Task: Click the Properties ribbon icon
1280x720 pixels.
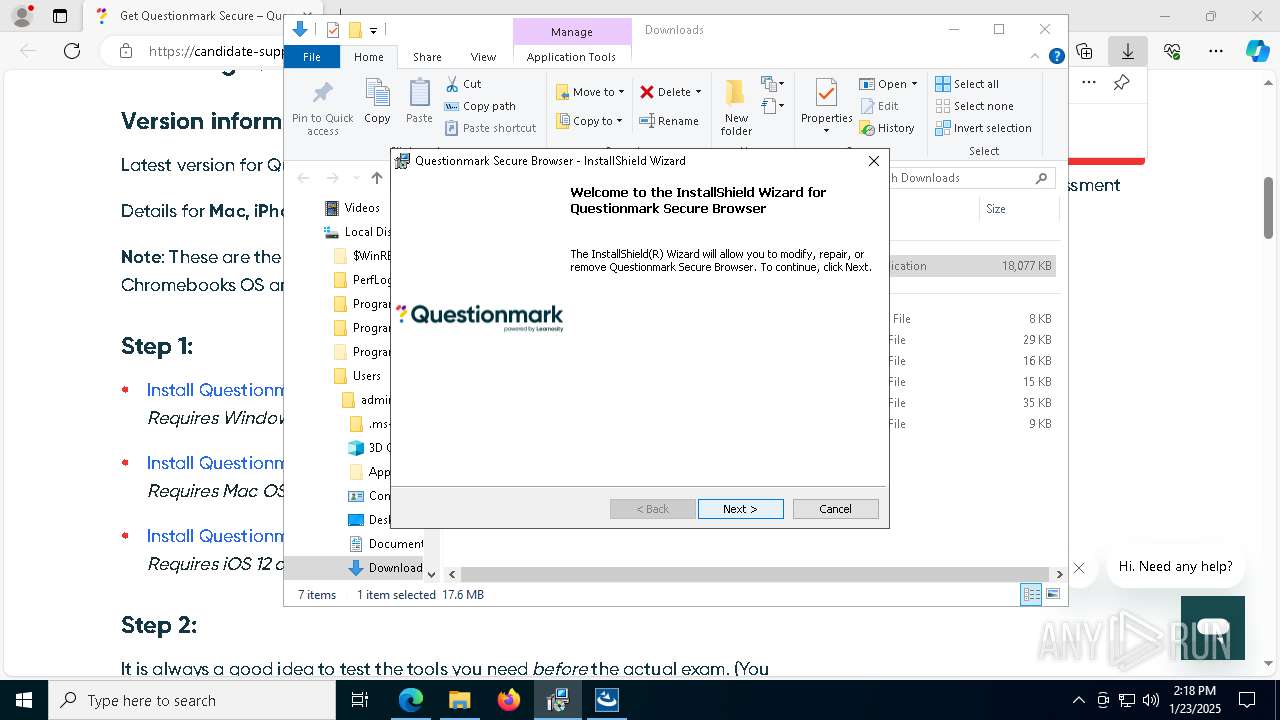Action: click(x=826, y=94)
